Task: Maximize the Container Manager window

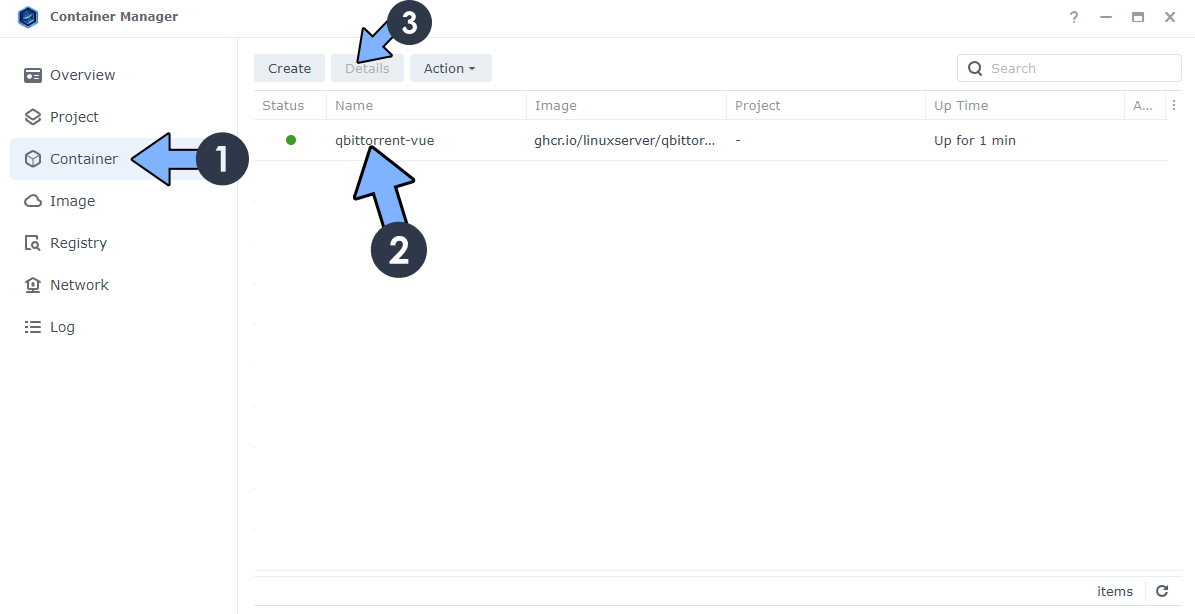Action: [x=1138, y=17]
